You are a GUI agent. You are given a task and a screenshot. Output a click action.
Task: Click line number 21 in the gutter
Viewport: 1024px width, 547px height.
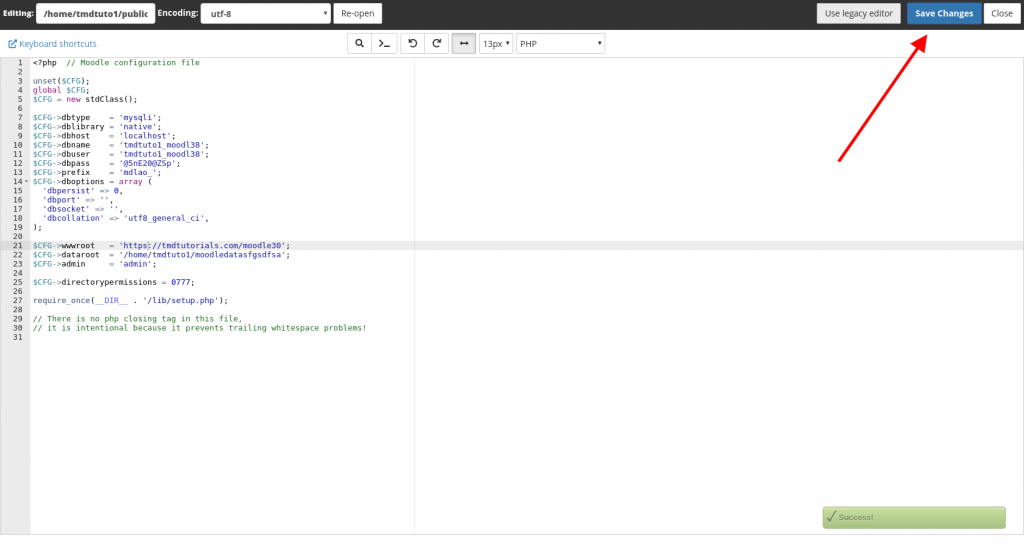point(18,245)
